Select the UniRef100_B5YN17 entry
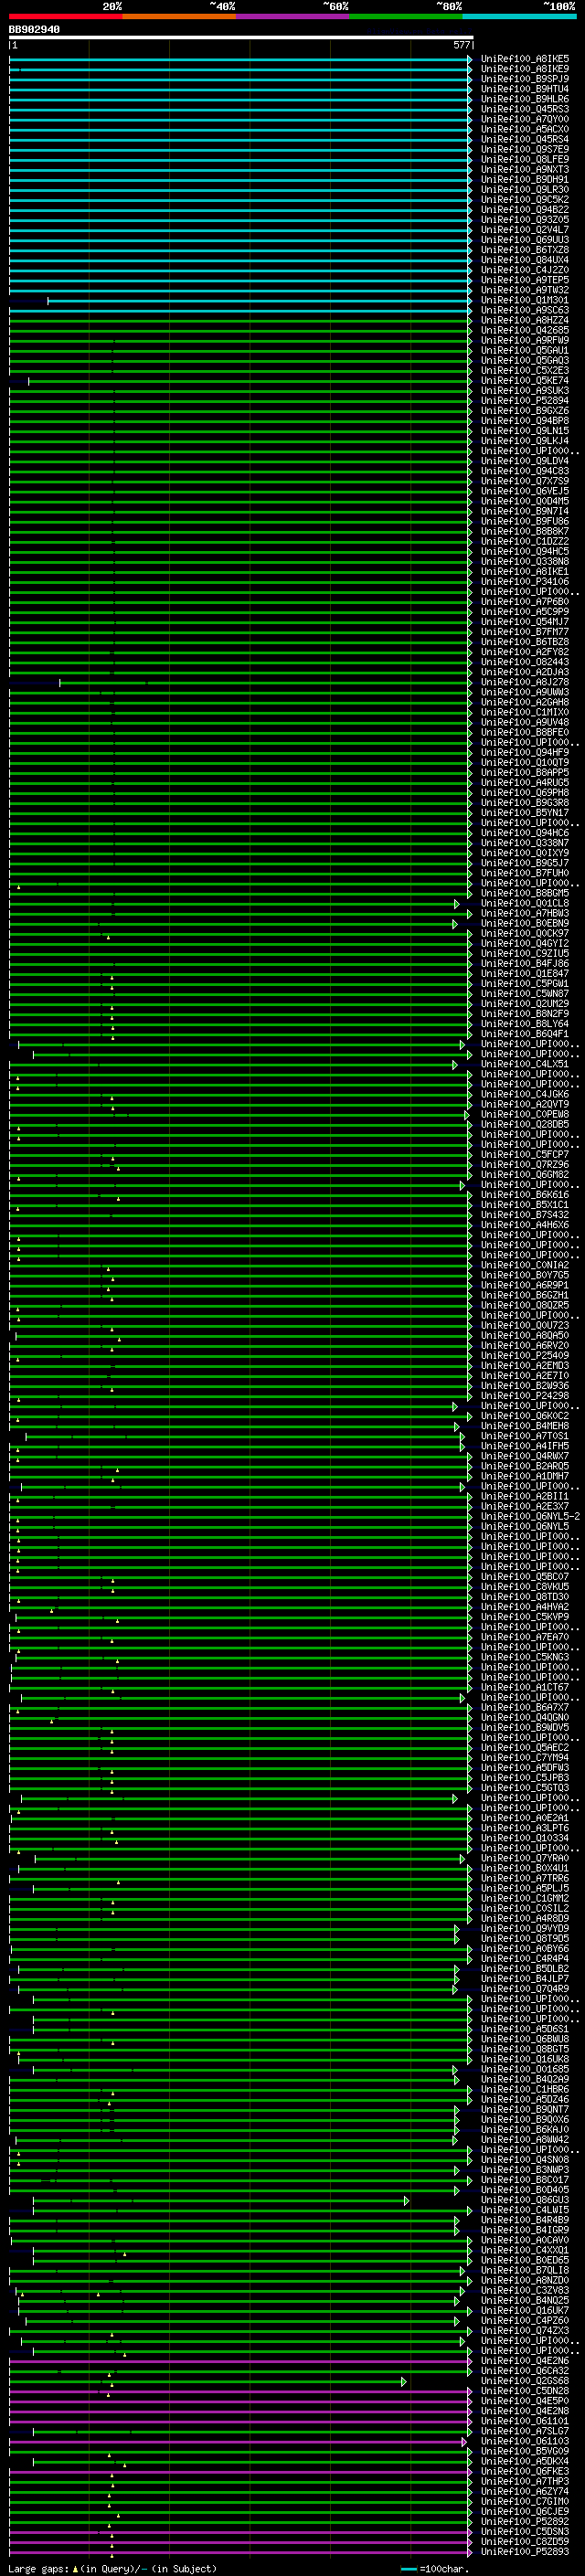The width and height of the screenshot is (585, 2576). tap(525, 812)
